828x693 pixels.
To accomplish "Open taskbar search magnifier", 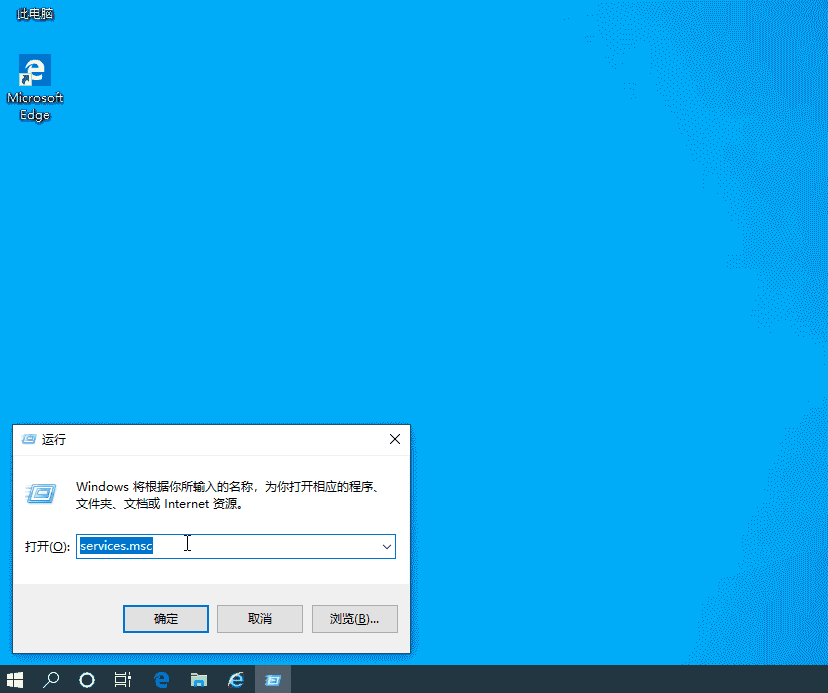I will 51,679.
